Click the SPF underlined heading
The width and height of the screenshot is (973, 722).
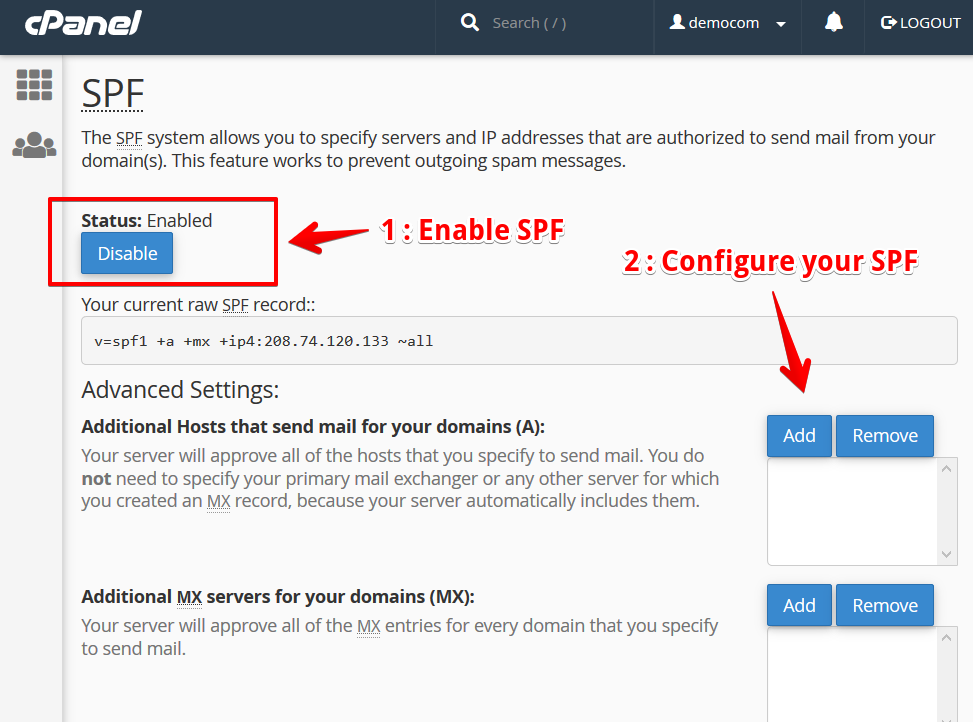coord(112,95)
